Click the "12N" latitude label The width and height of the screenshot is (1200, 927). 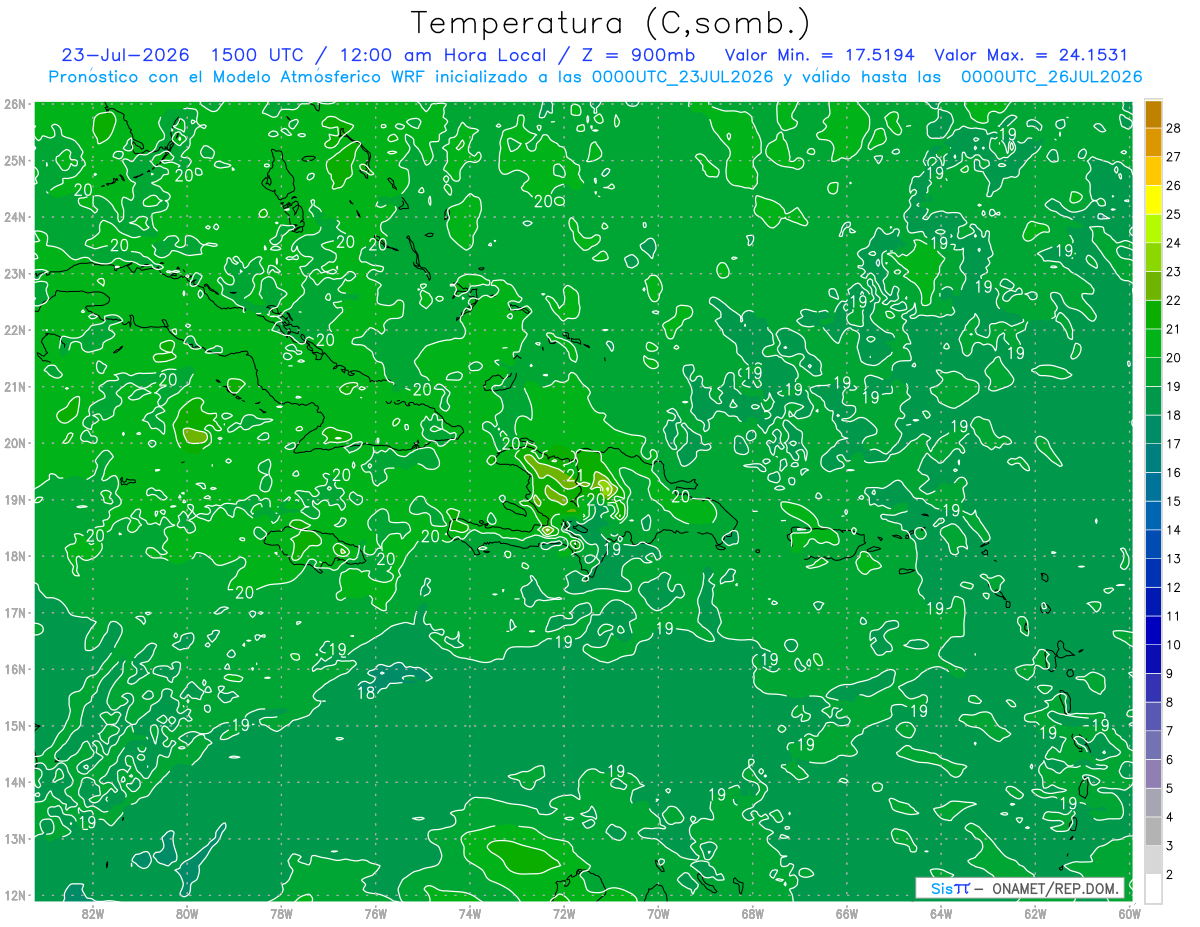pyautogui.click(x=15, y=895)
